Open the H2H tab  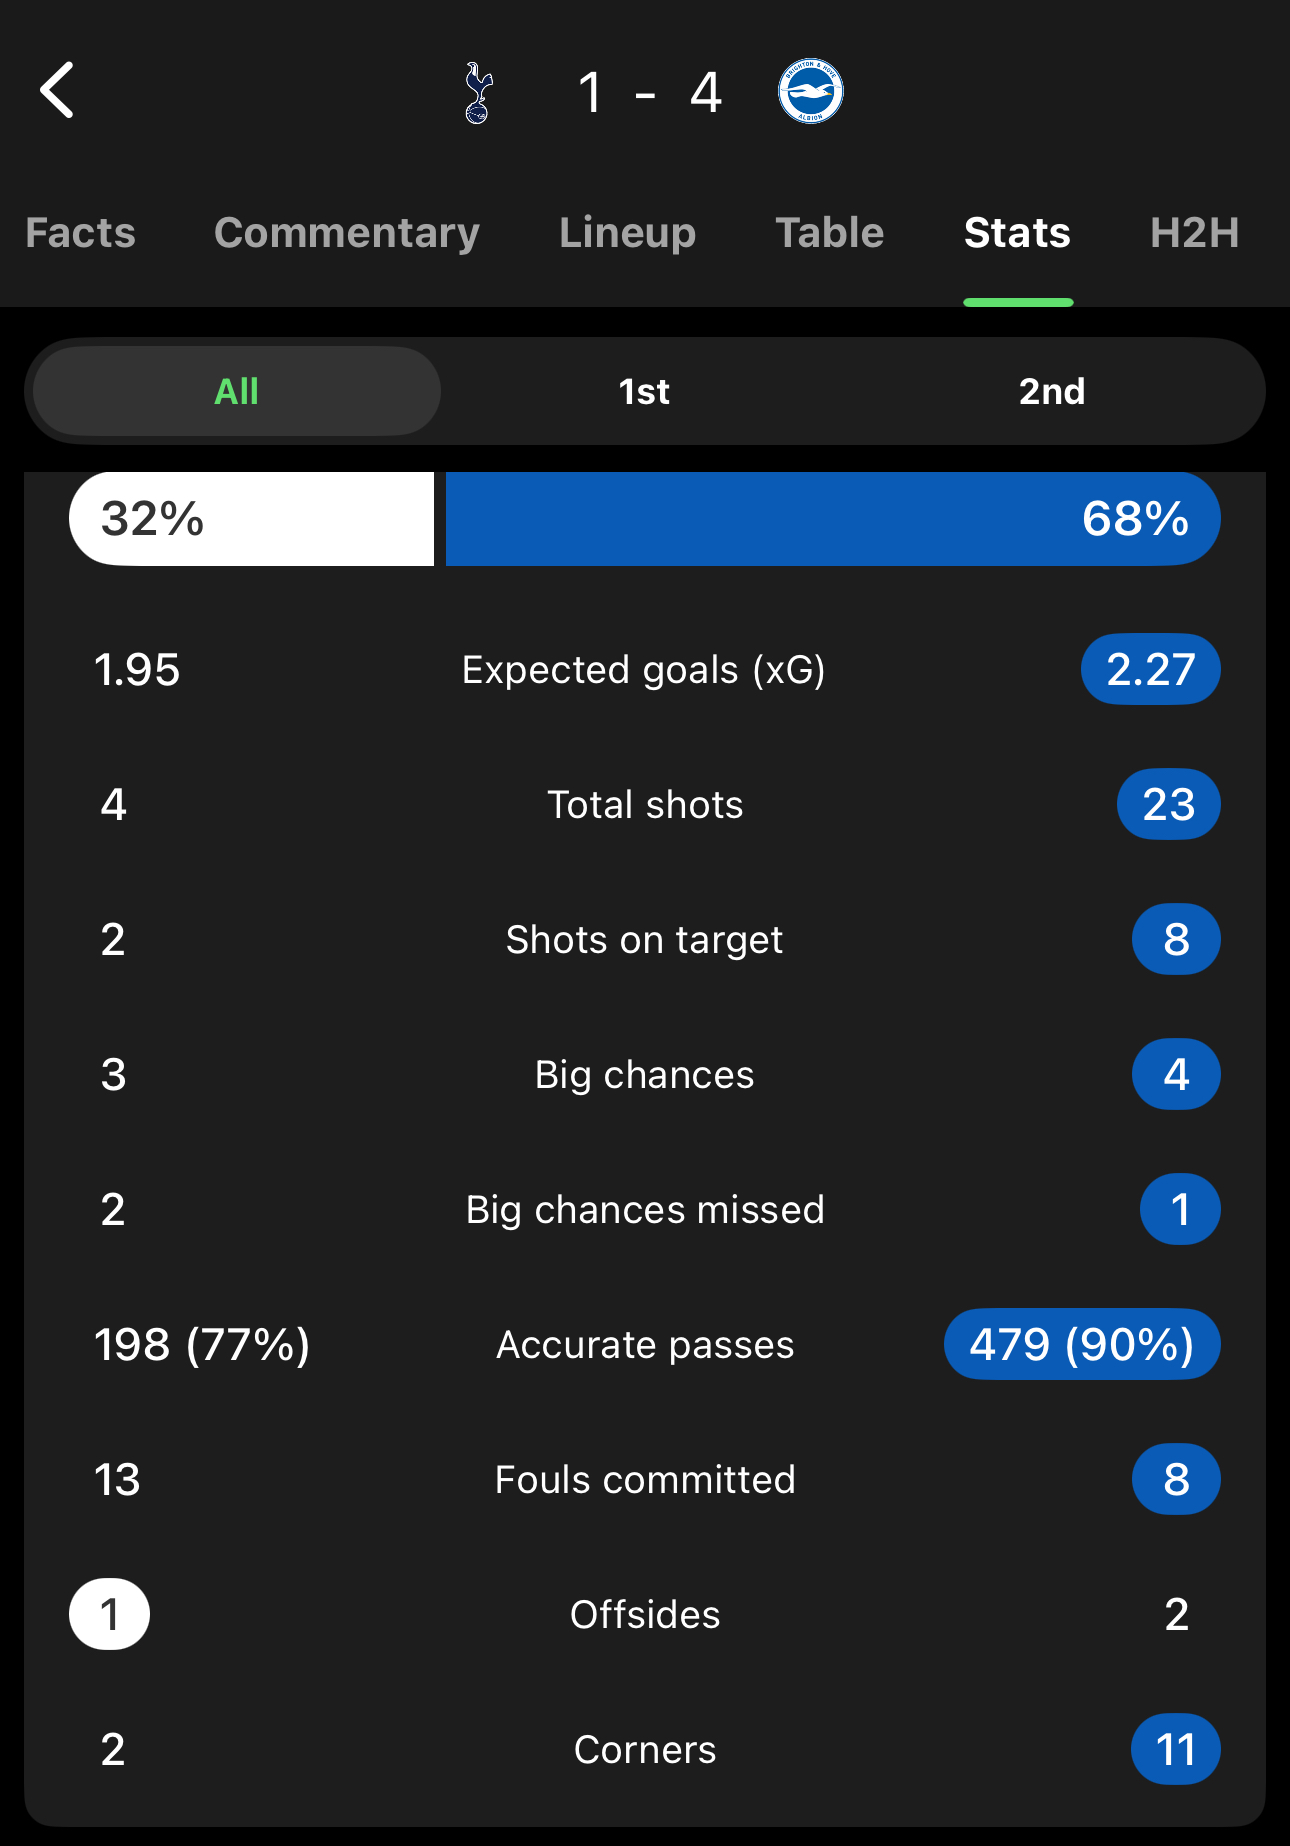tap(1195, 233)
